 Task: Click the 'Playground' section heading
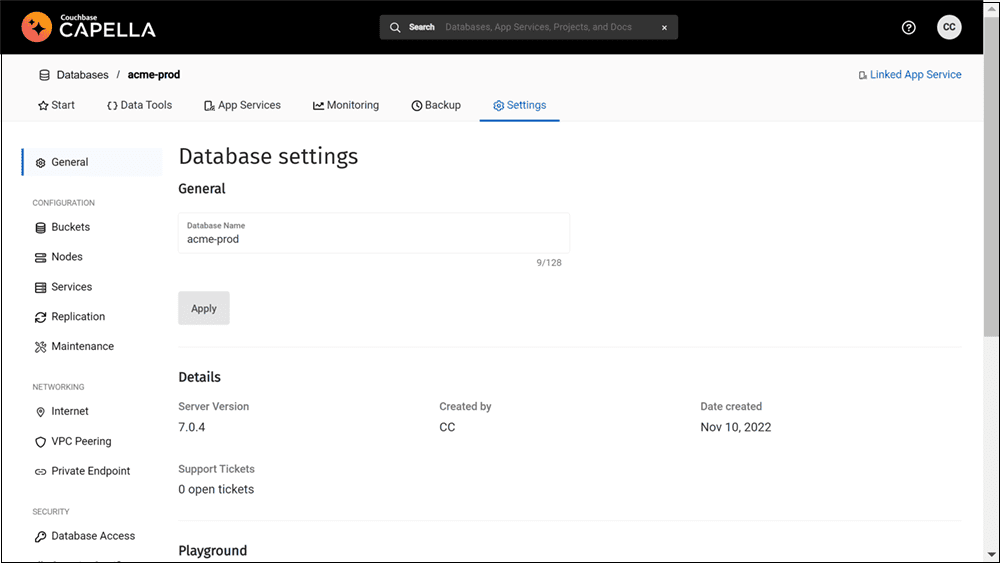point(212,551)
